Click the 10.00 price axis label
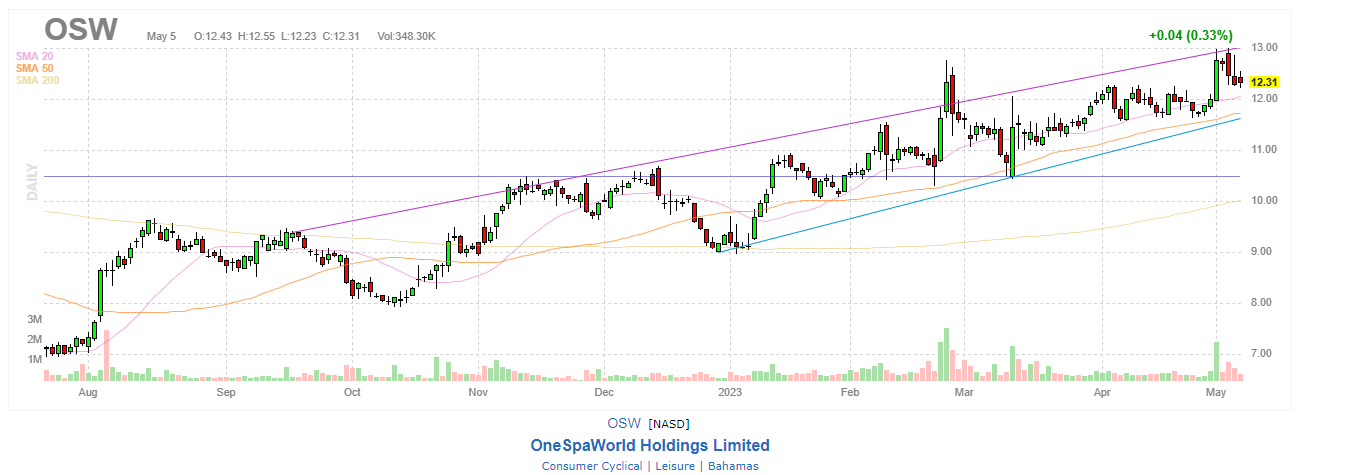The height and width of the screenshot is (475, 1345). (1264, 200)
